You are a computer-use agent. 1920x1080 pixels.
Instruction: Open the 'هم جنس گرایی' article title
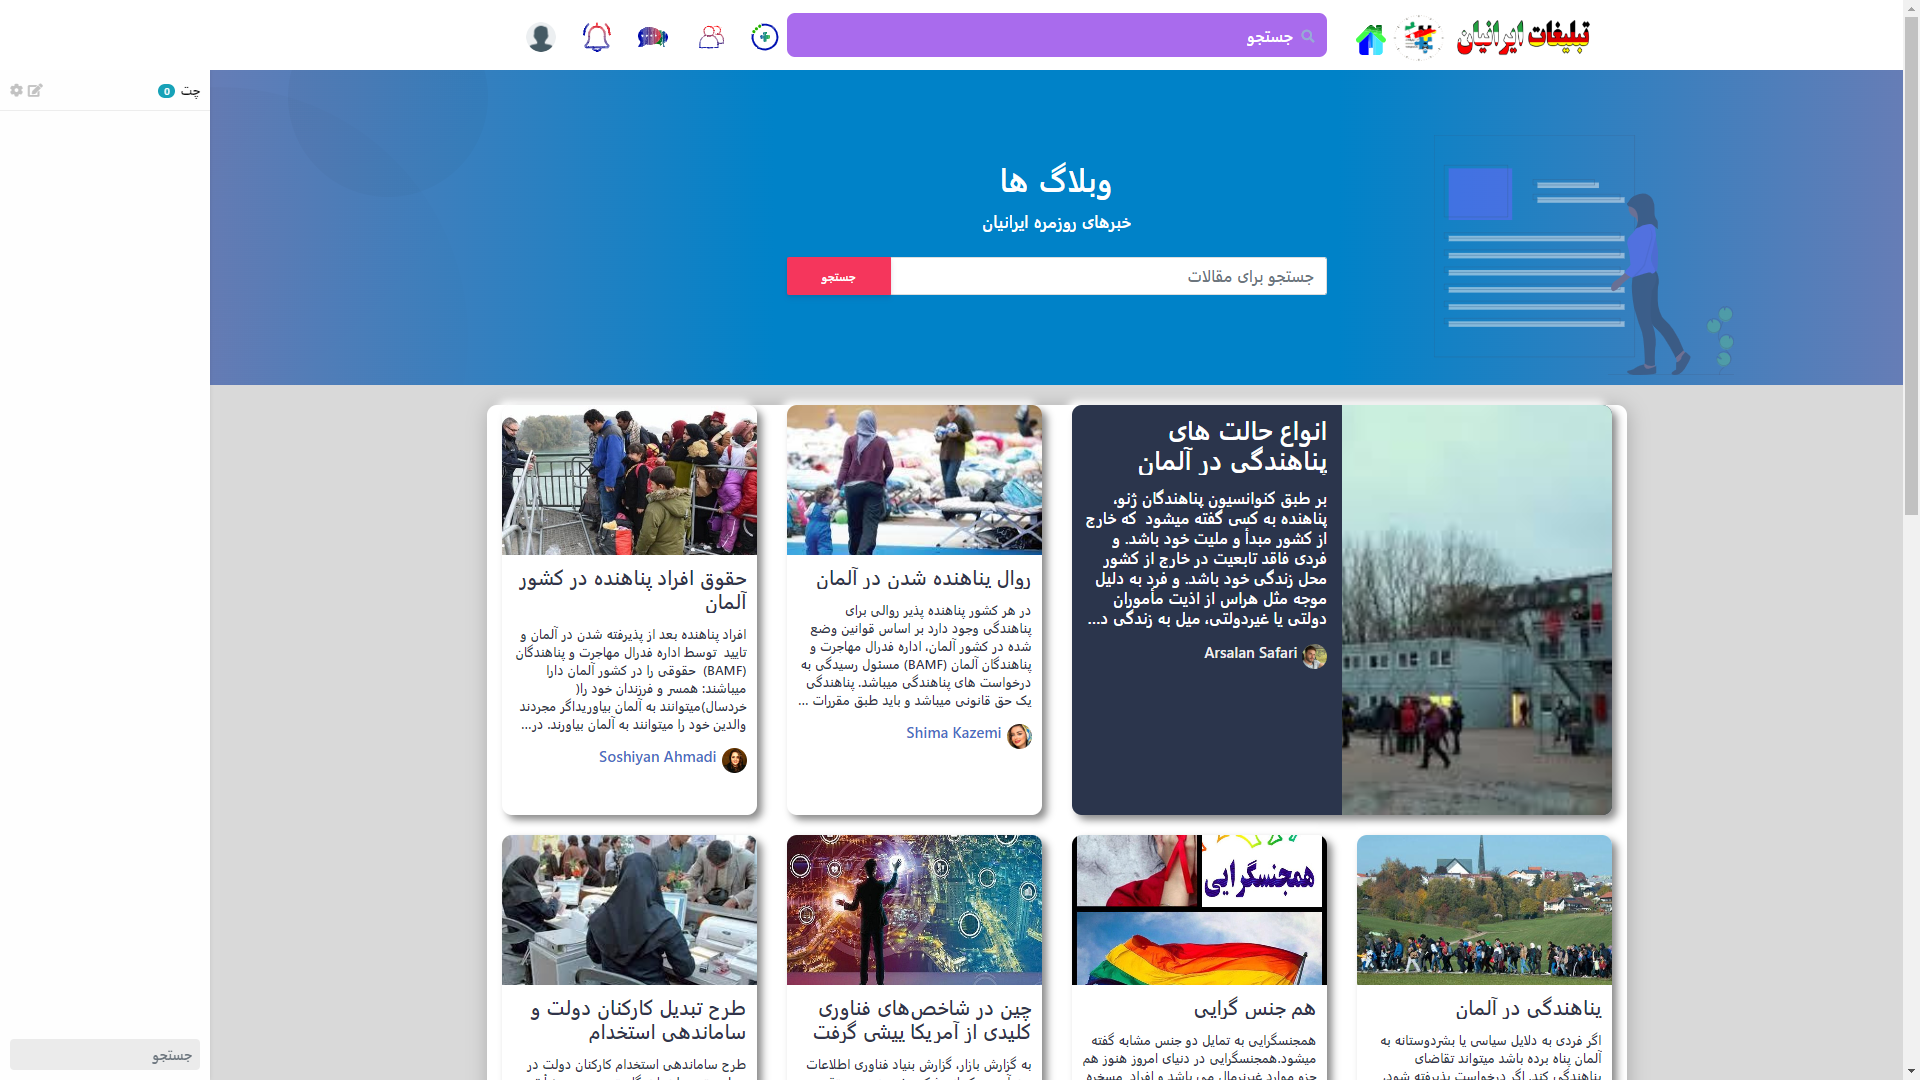(1254, 1008)
